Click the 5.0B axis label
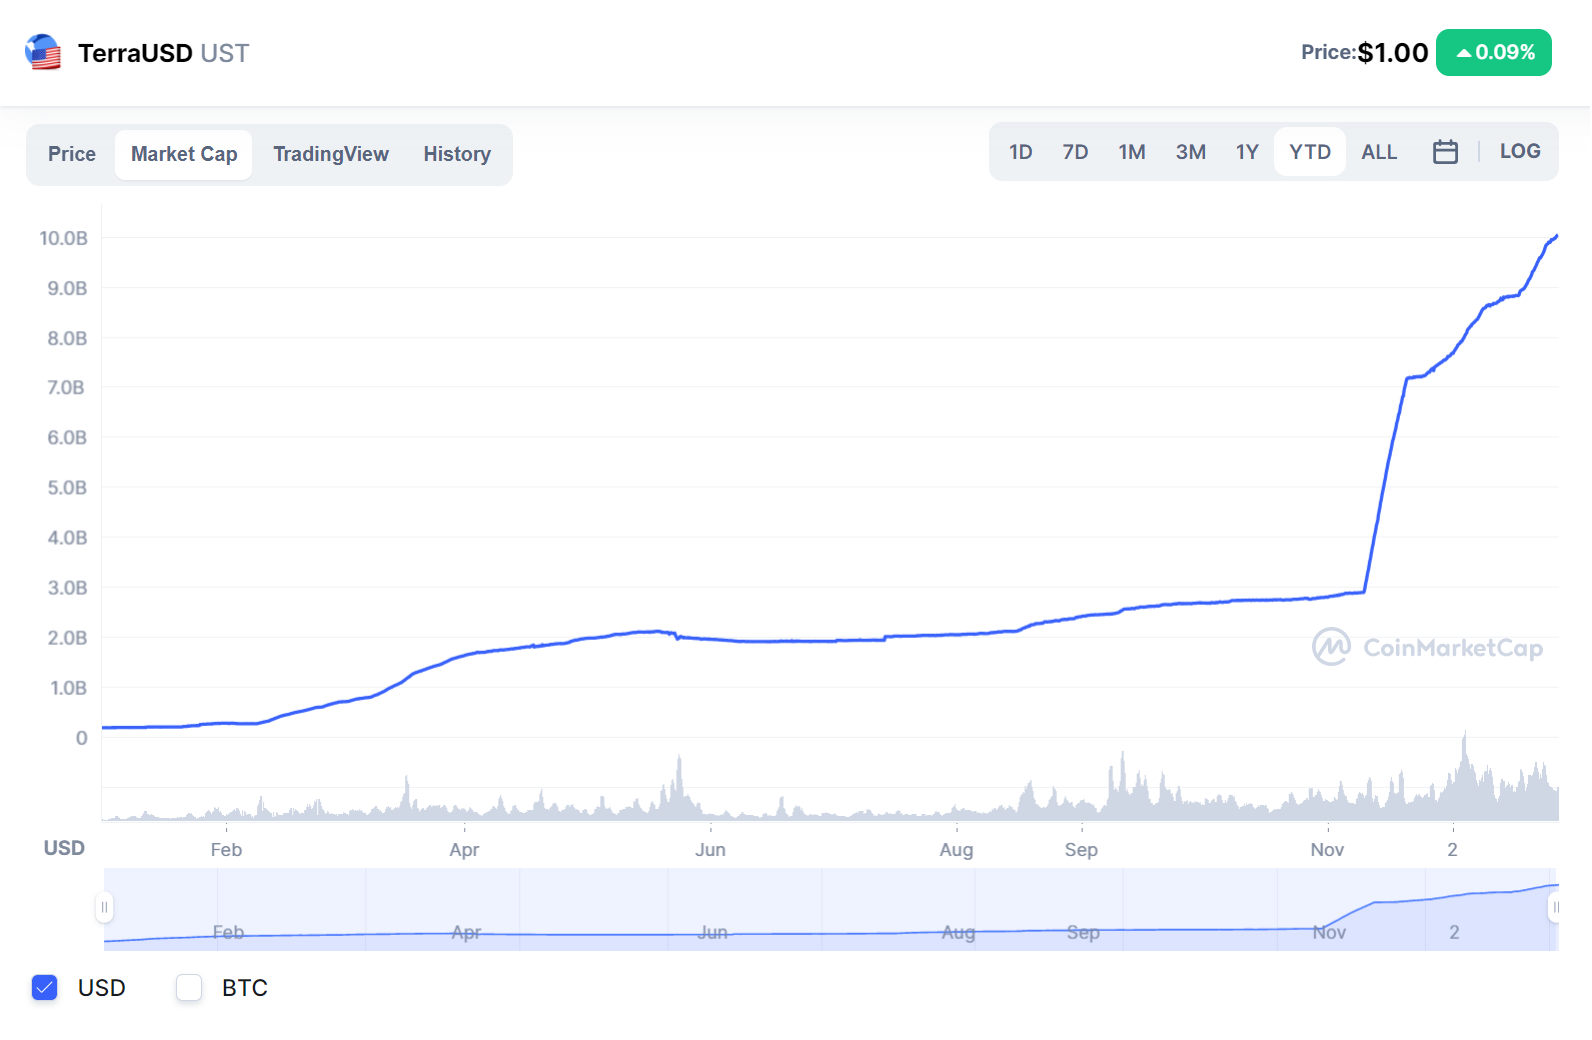1592x1040 pixels. [67, 488]
